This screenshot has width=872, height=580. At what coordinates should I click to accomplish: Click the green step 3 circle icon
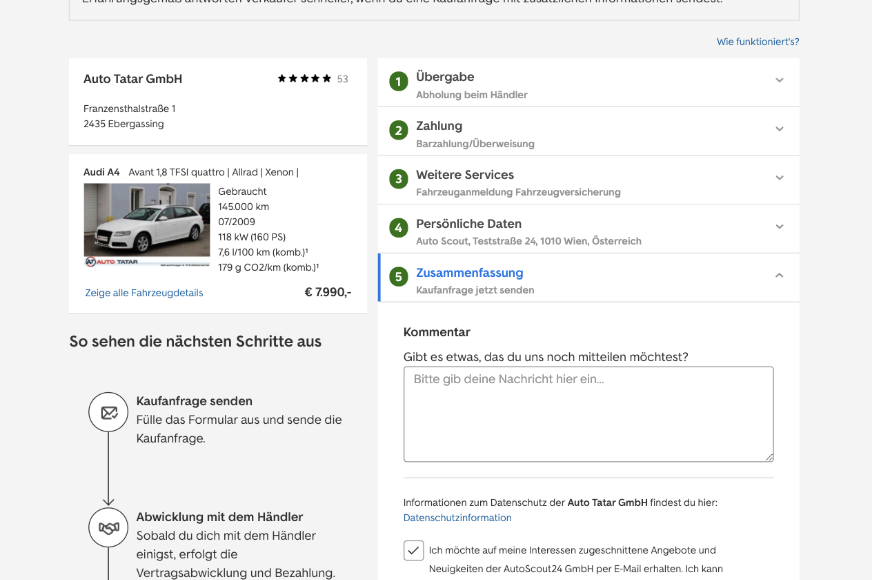tap(398, 179)
